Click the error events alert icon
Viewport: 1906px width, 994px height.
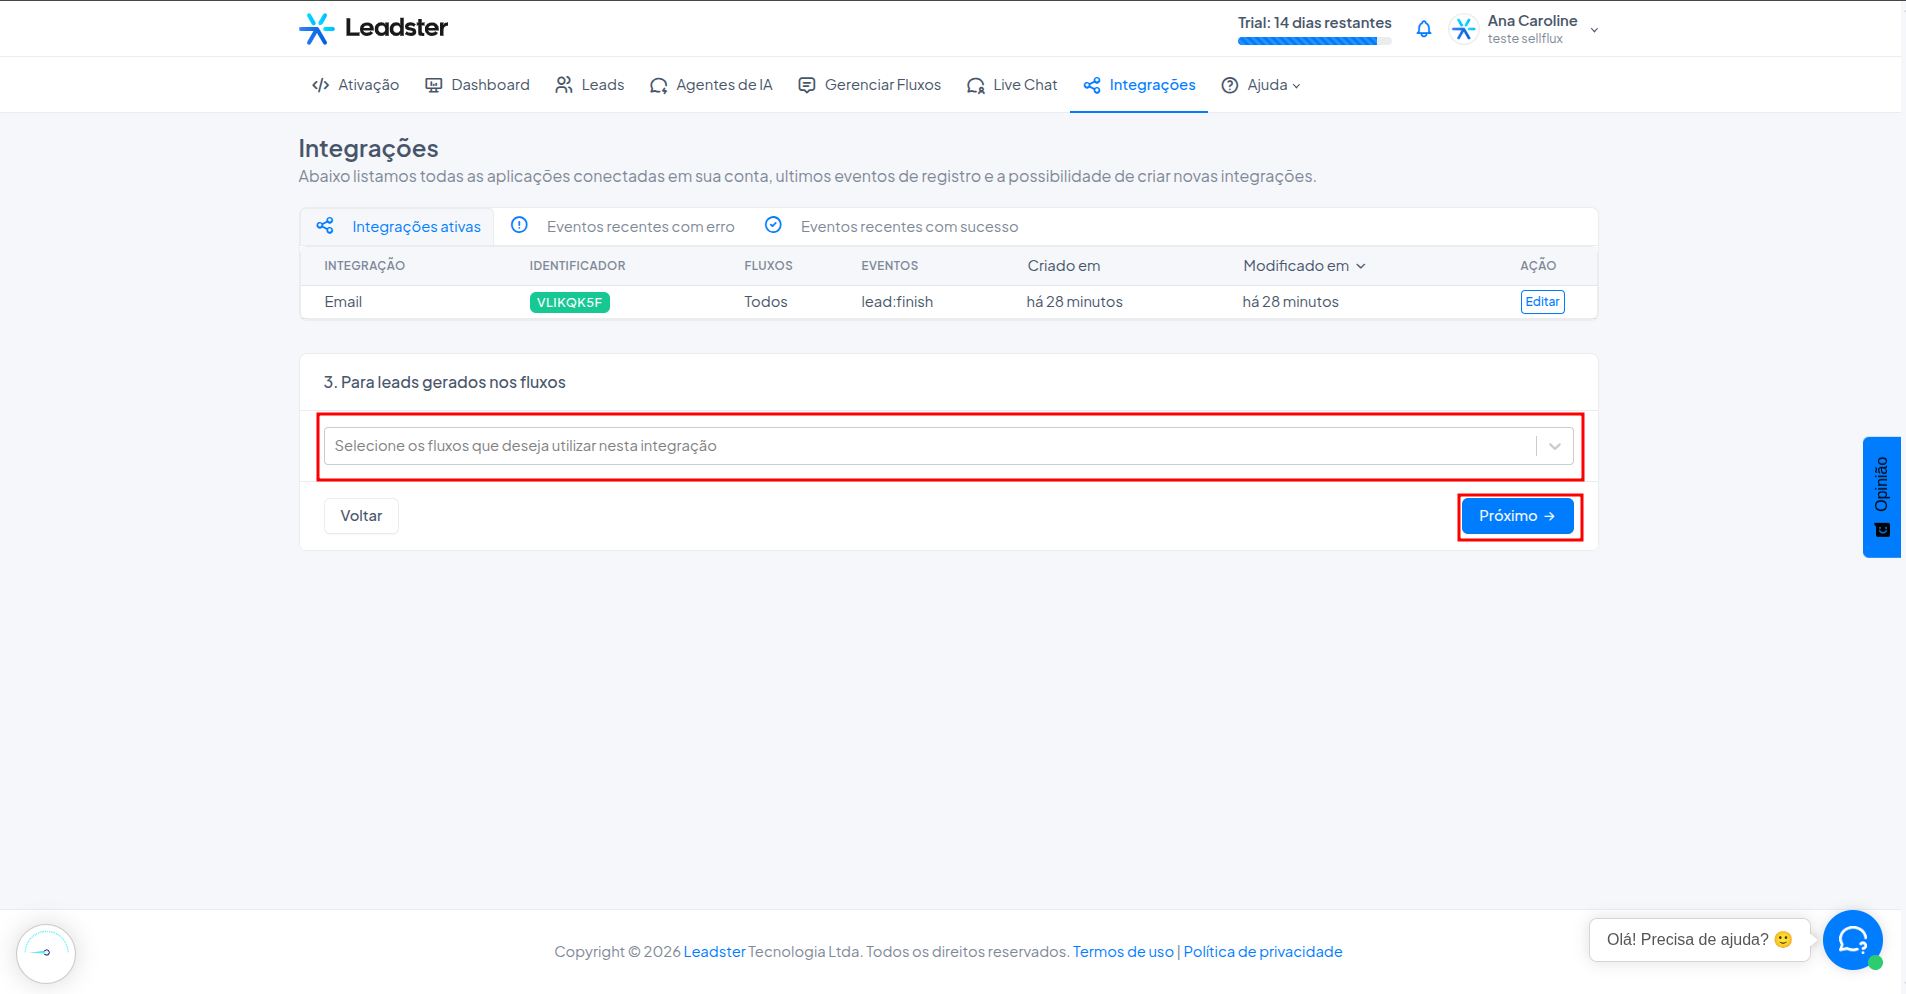pos(519,225)
